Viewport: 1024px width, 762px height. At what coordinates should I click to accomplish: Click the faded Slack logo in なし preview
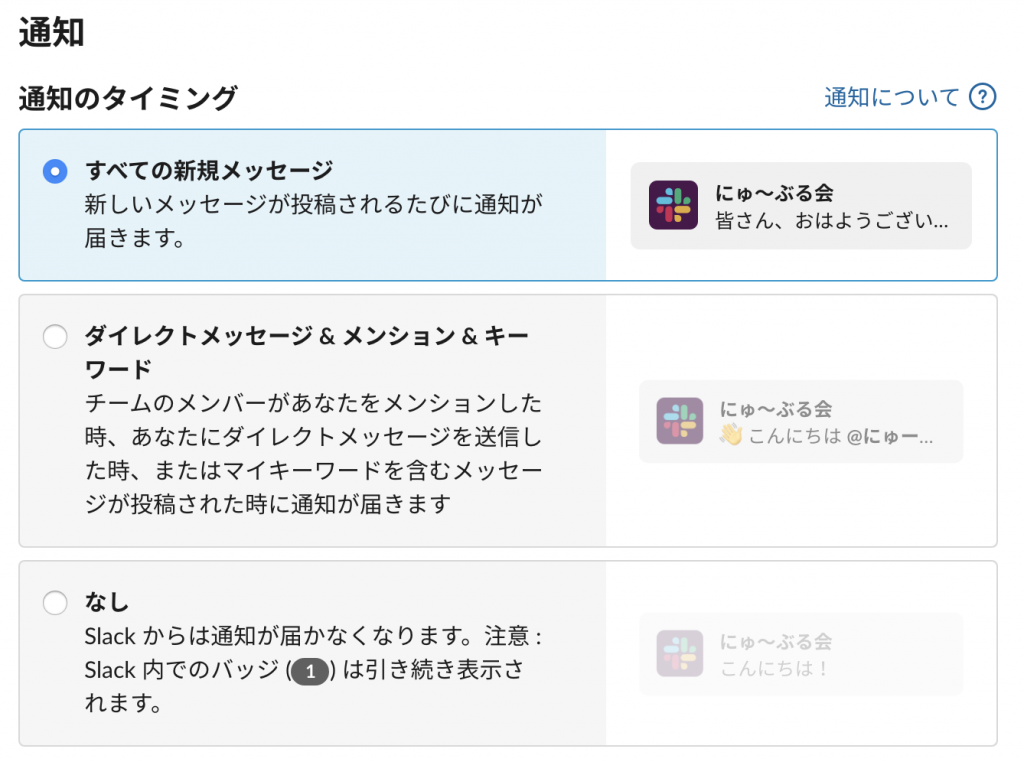[680, 653]
